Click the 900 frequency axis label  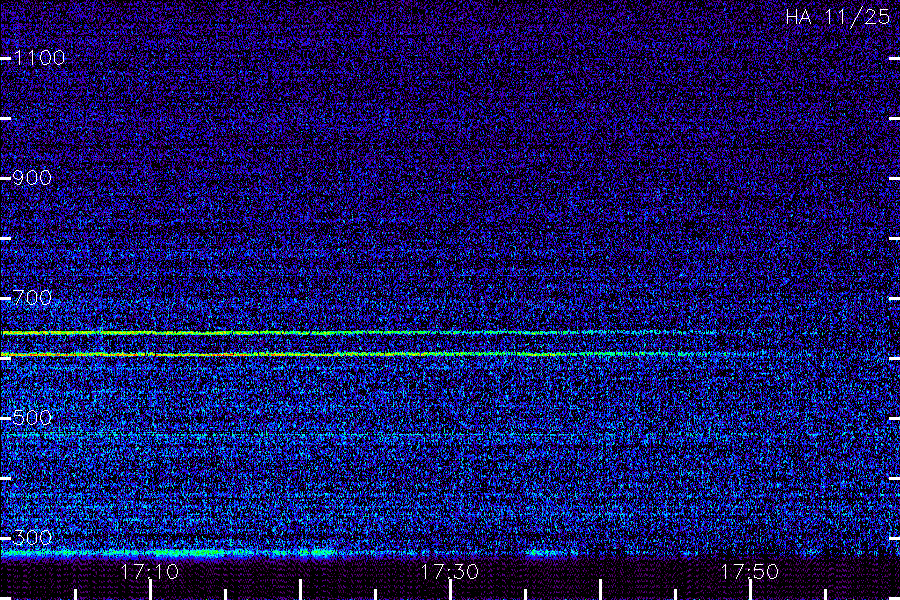click(32, 178)
